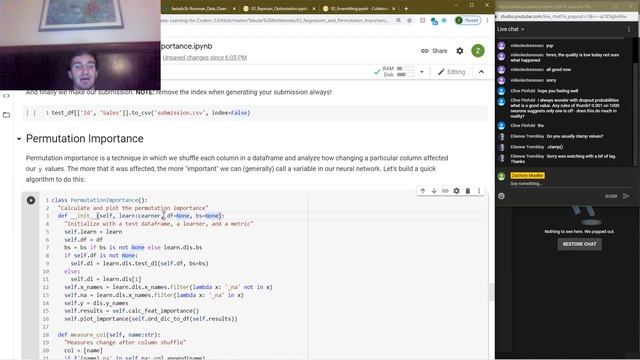Bookmark this page with the star icon

409,20
